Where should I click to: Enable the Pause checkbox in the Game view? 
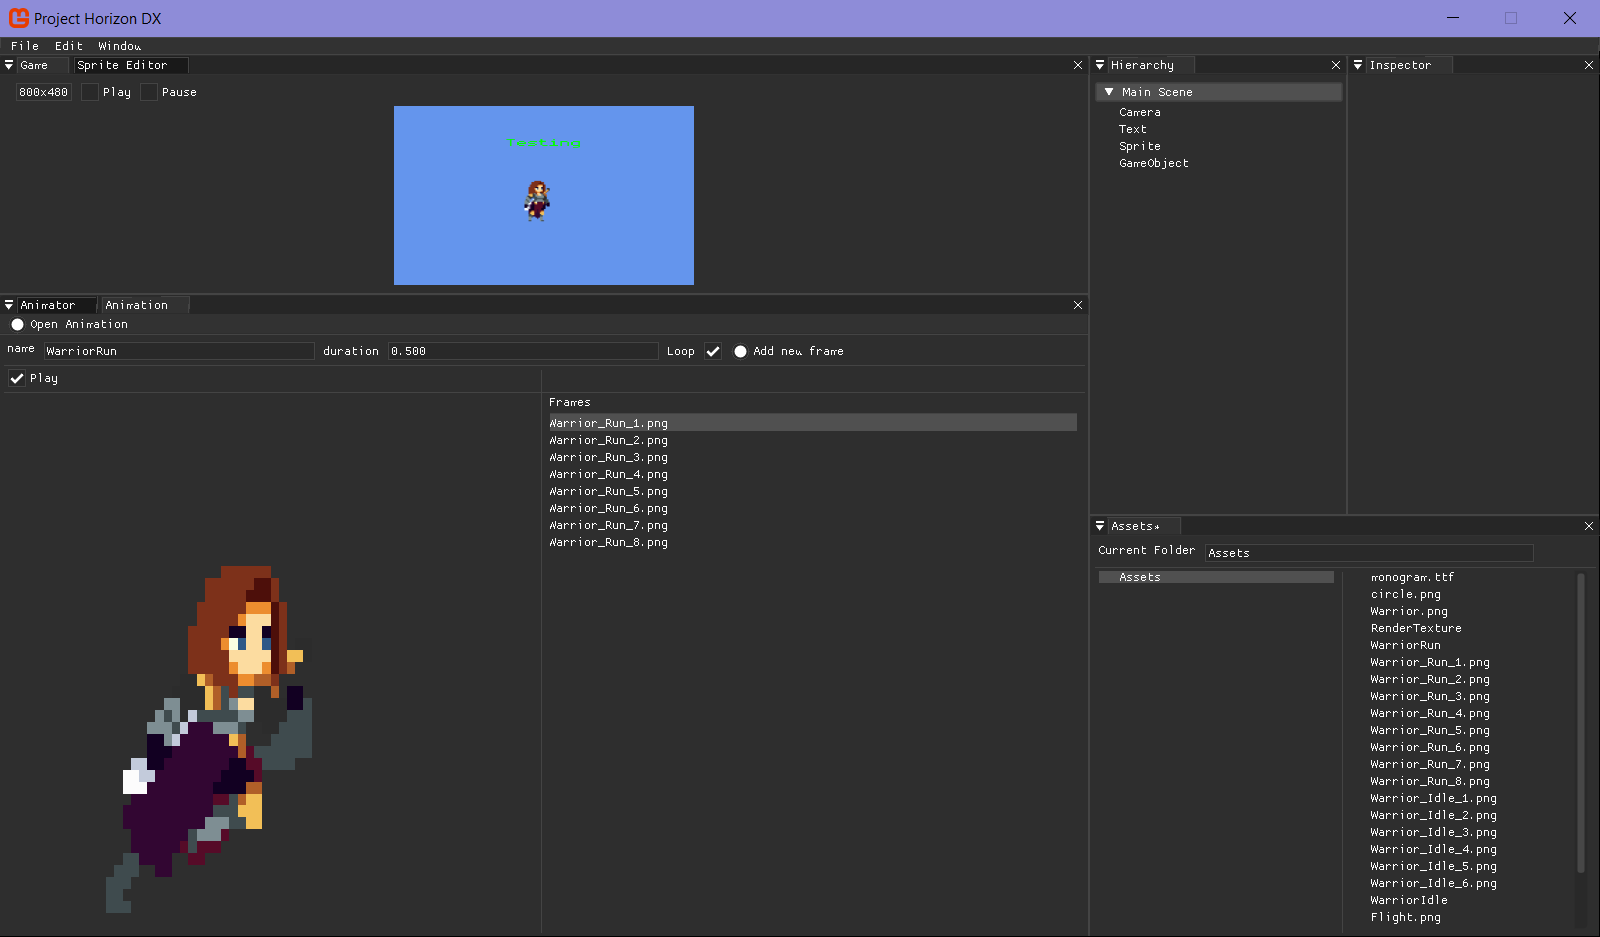[148, 91]
